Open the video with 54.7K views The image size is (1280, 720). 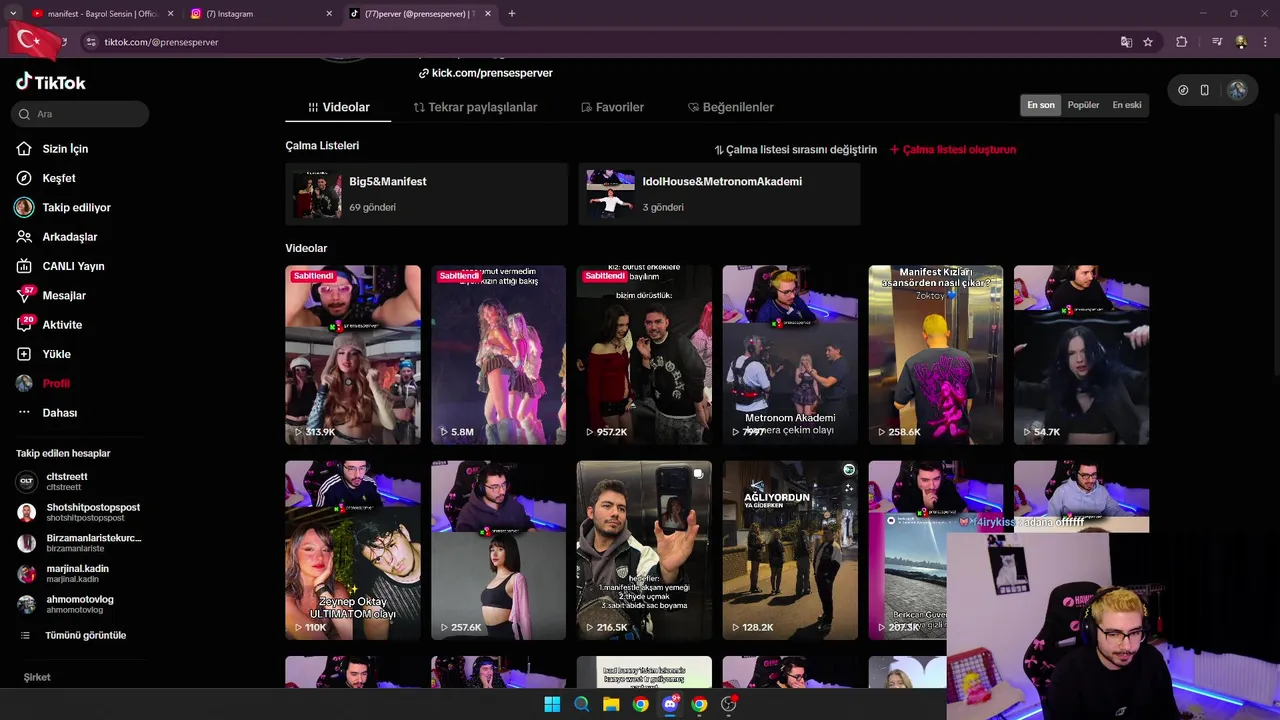point(1081,355)
